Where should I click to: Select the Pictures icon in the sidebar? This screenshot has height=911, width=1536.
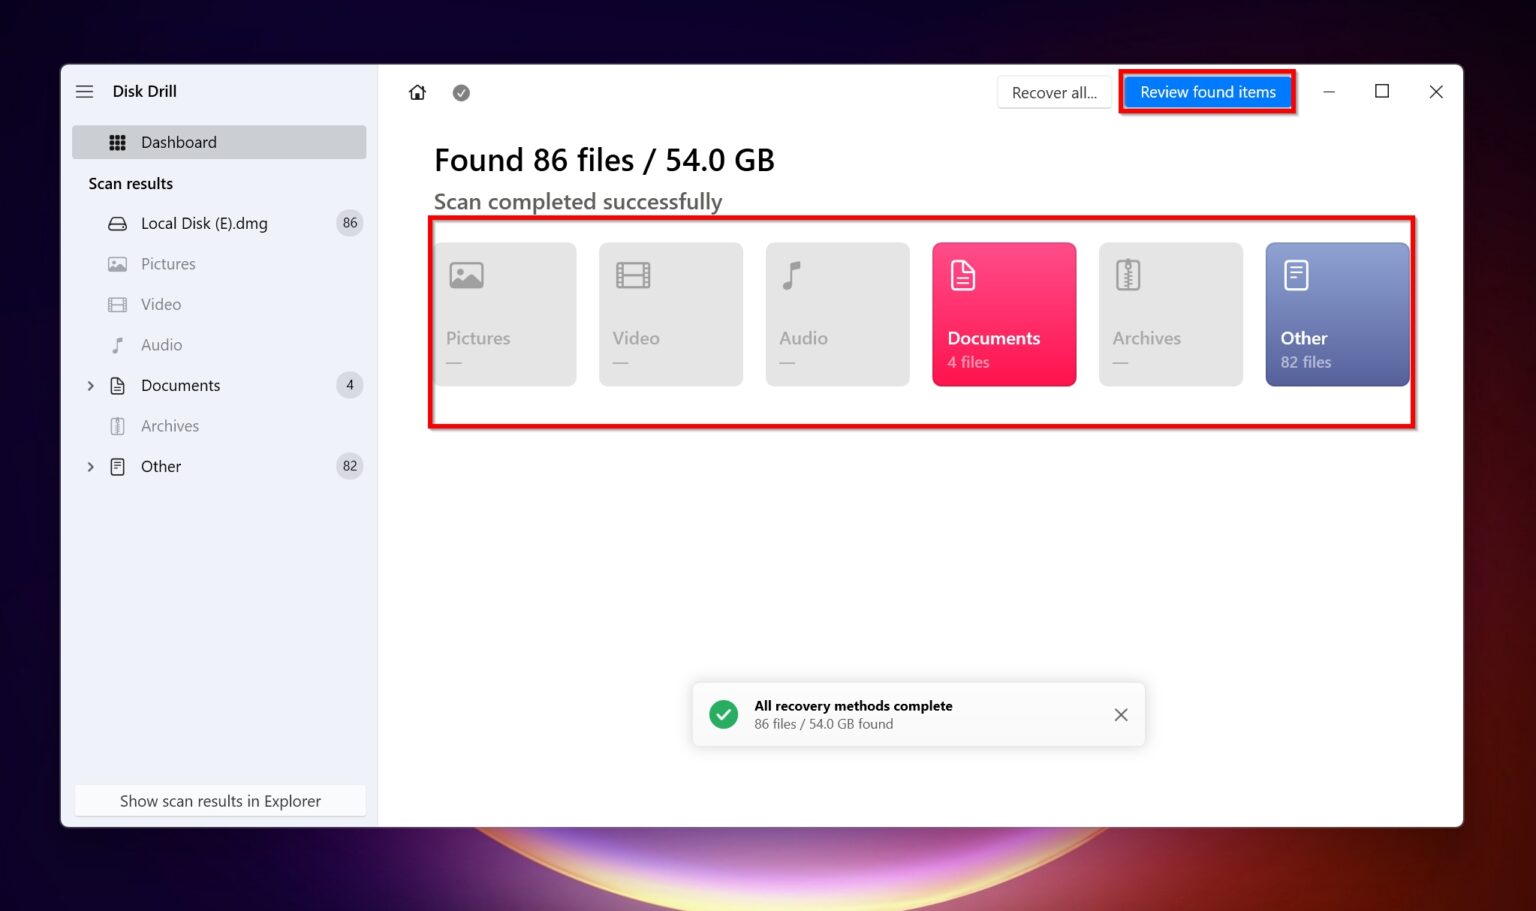tap(117, 263)
